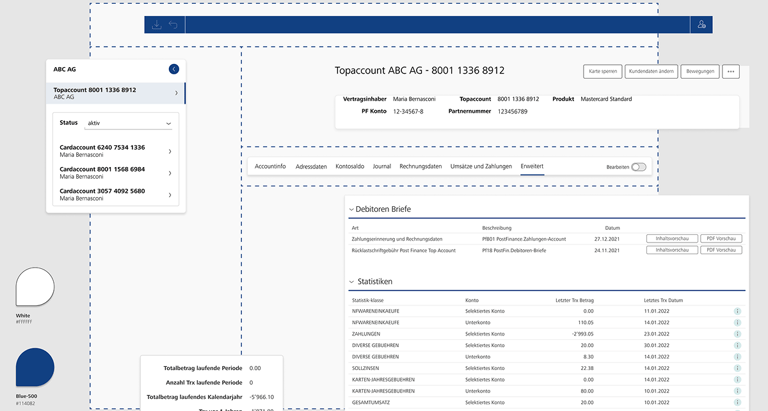Viewport: 768px width, 411px height.
Task: Click the Statistik-klasse column header
Action: [367, 300]
